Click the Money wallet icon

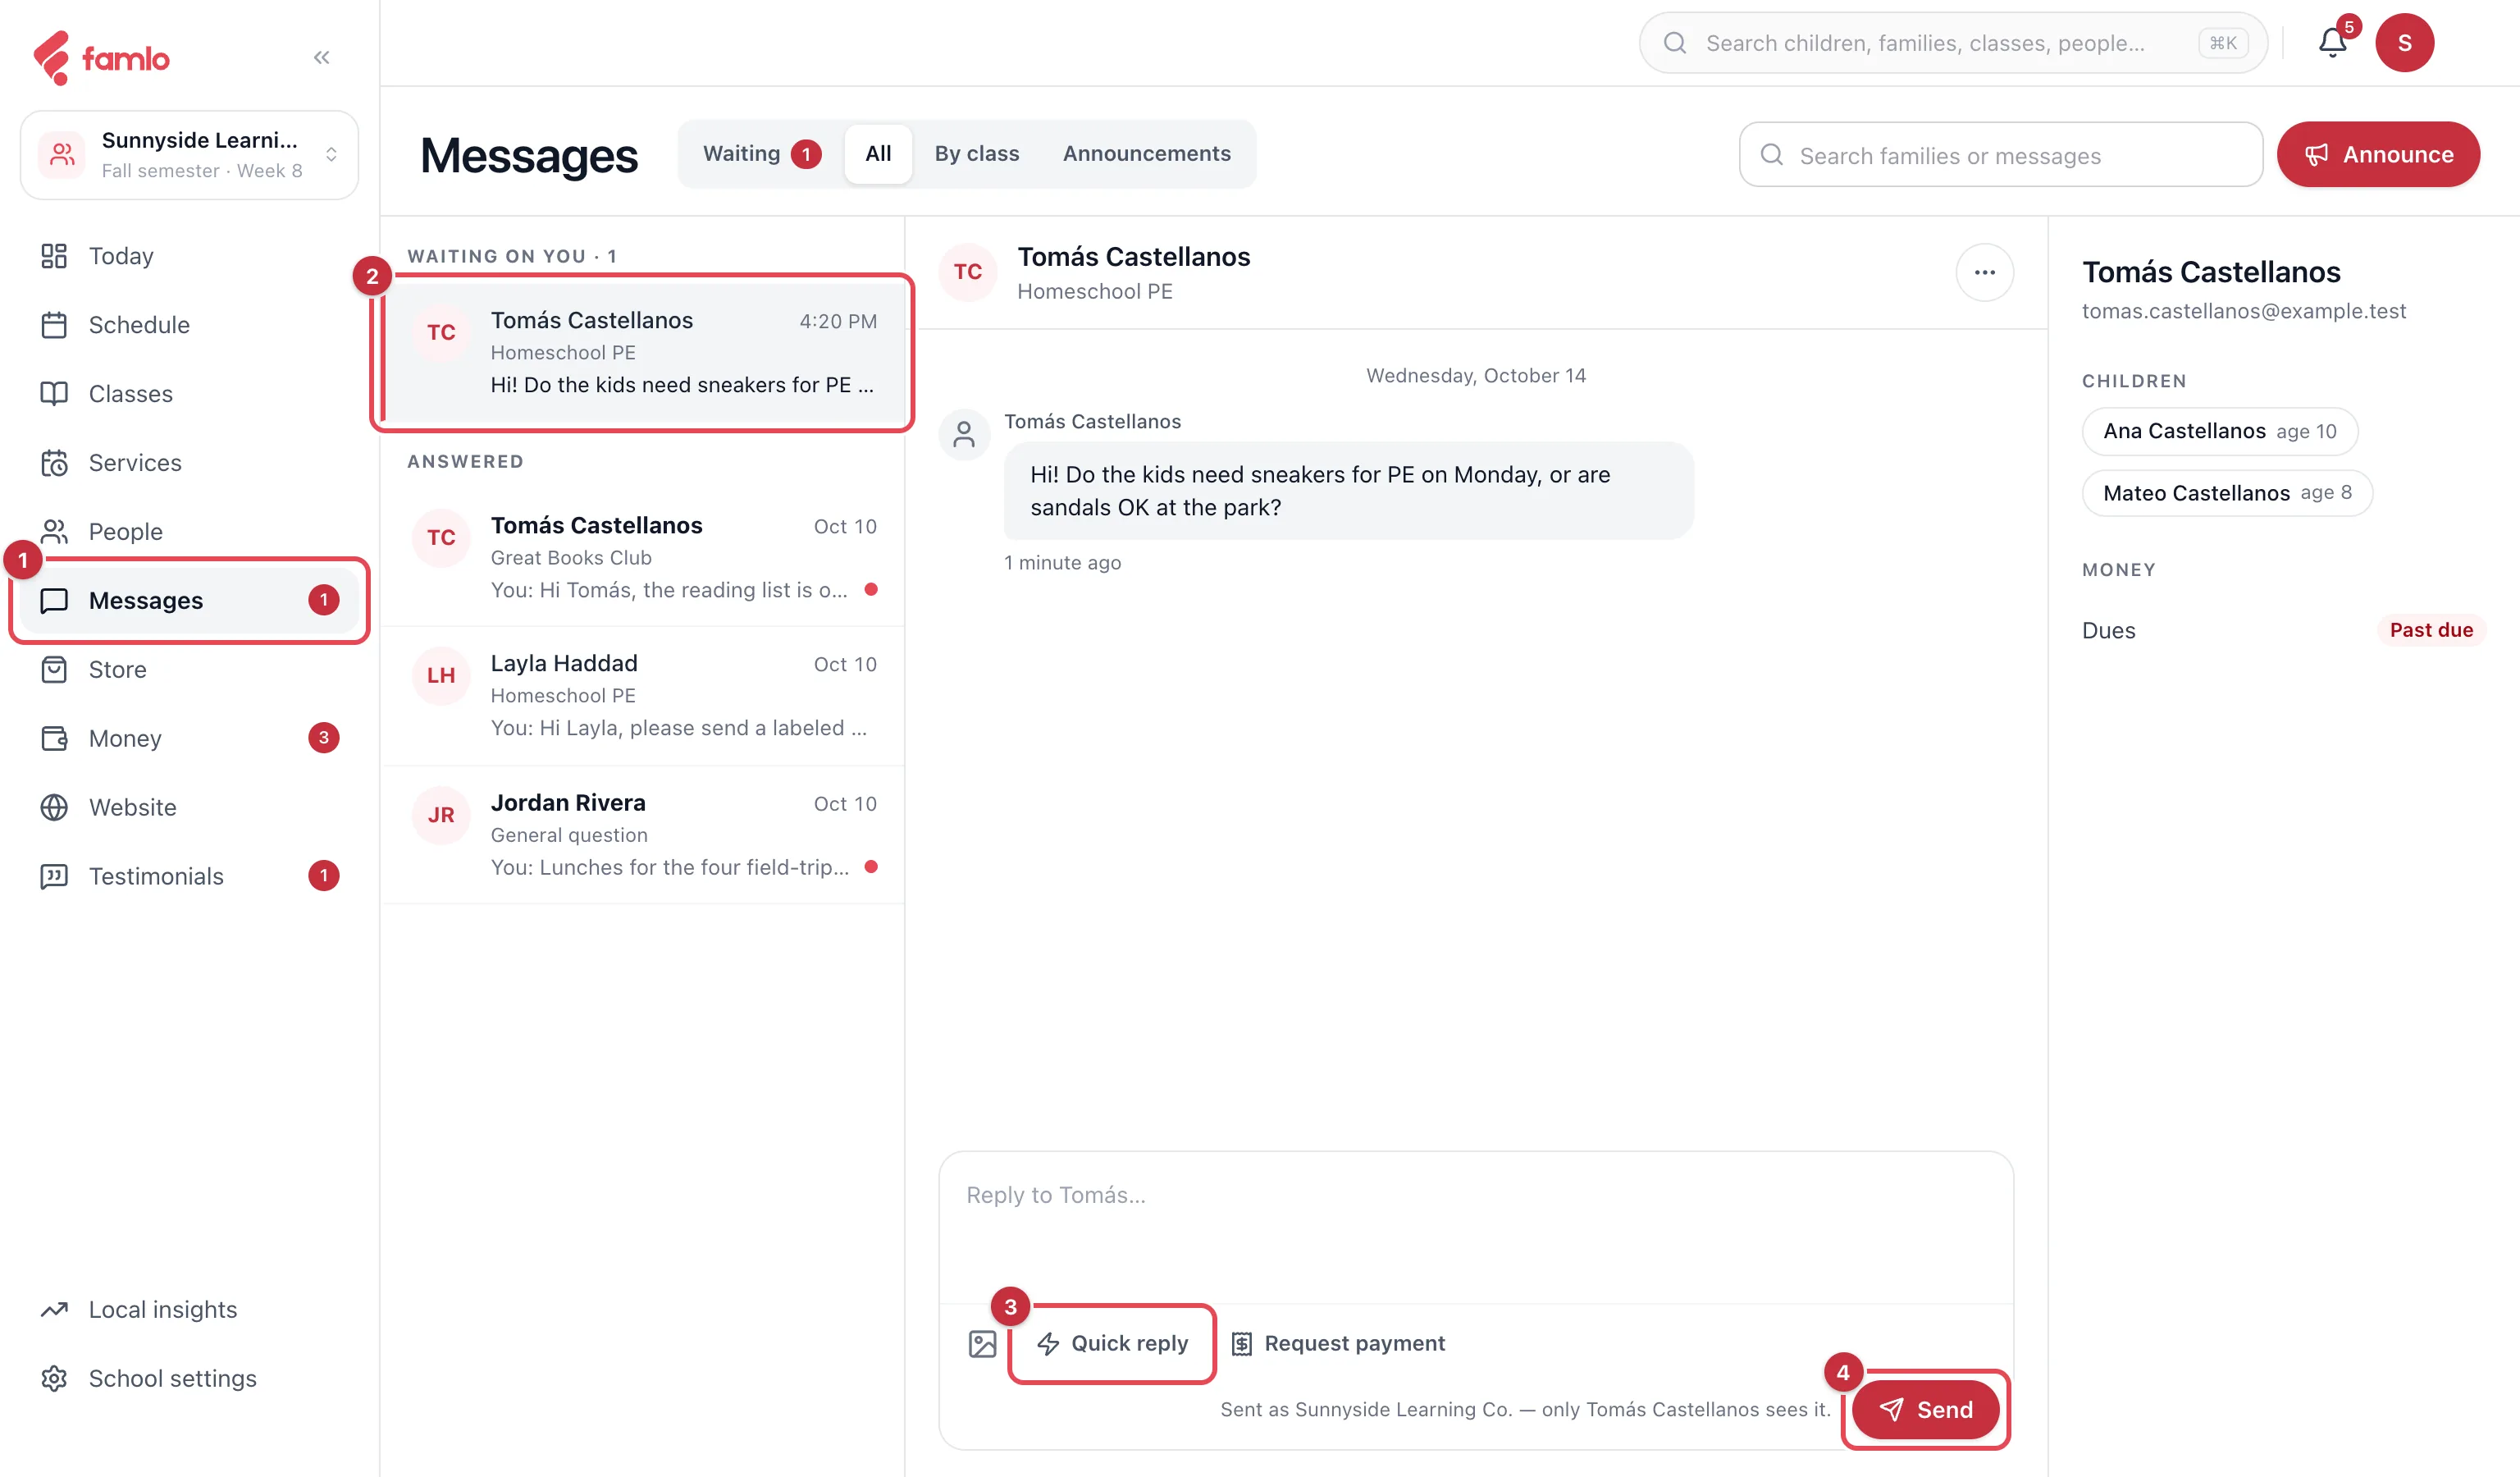tap(54, 738)
